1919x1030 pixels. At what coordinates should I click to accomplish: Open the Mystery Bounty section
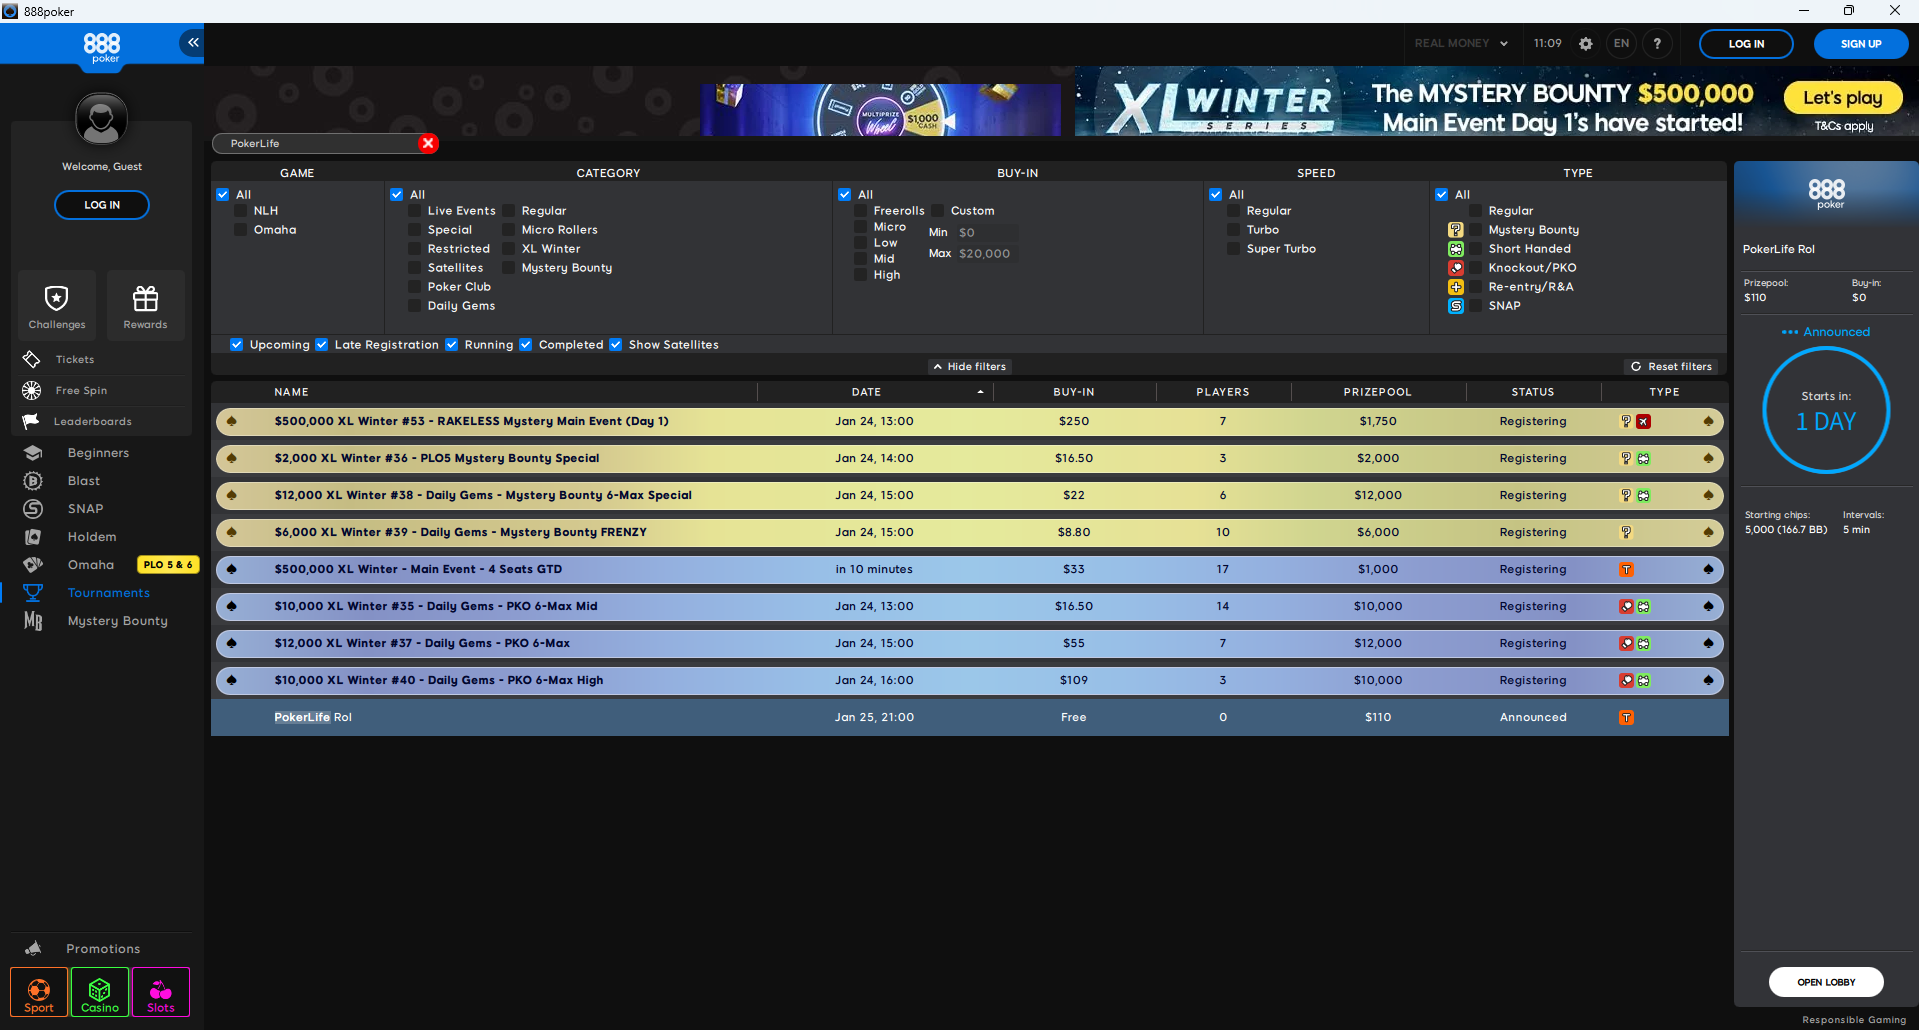point(117,620)
